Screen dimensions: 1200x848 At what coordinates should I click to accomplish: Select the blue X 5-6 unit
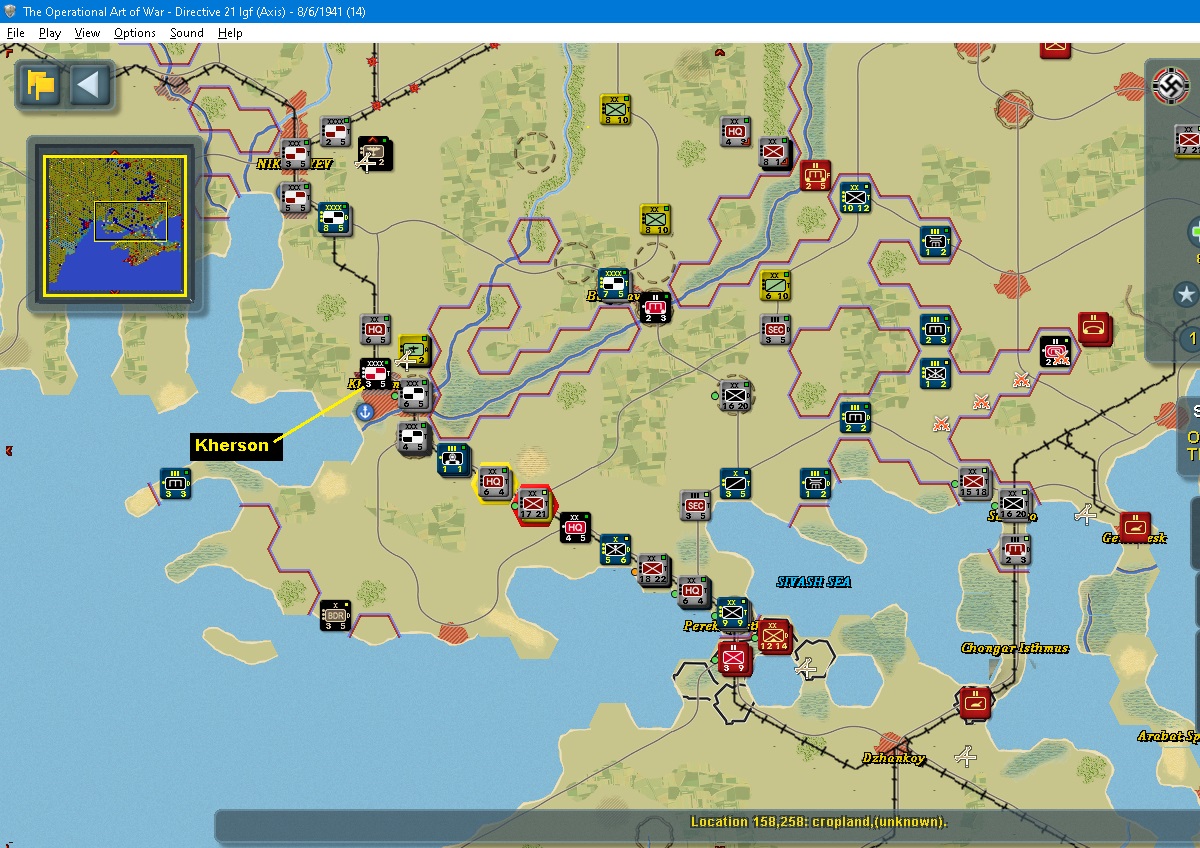point(615,549)
